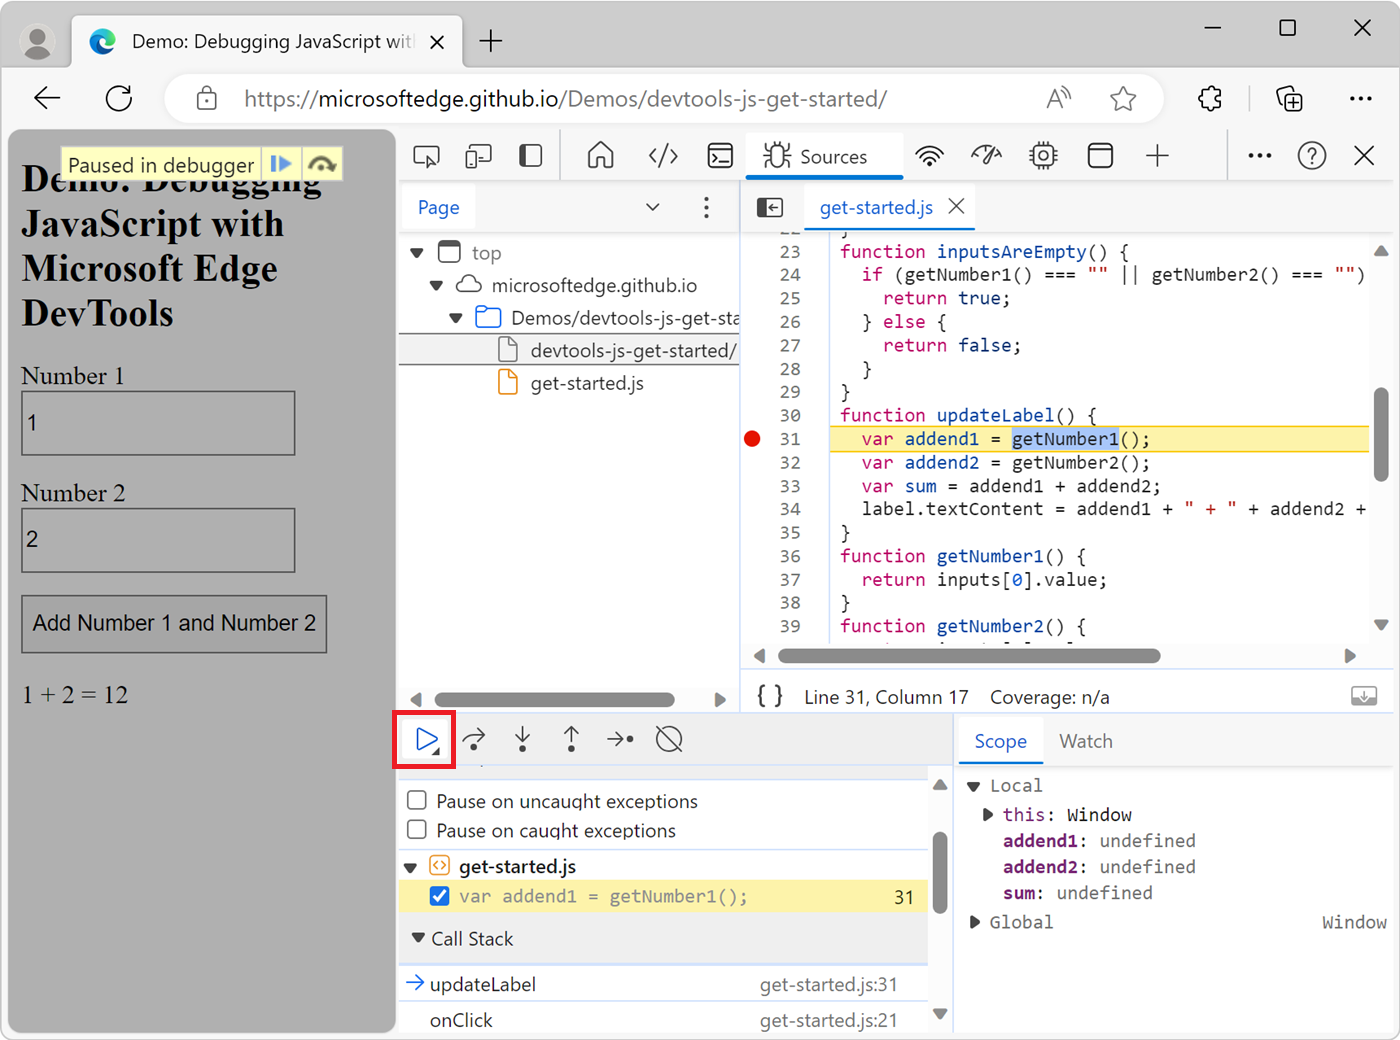Click inside the Number 1 input field

click(x=157, y=423)
